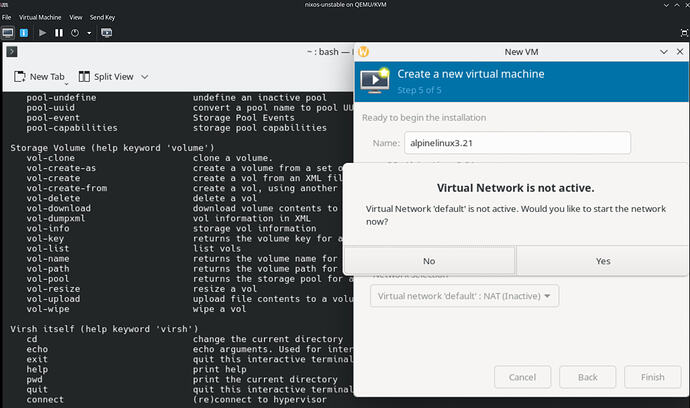Click the Finish button in New VM
This screenshot has width=690, height=408.
tap(653, 377)
